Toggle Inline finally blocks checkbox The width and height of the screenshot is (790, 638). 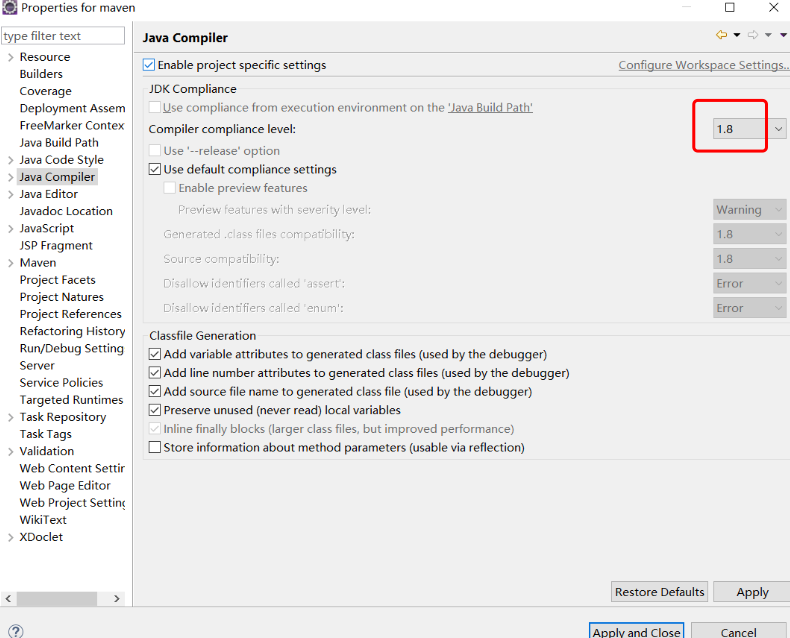pos(155,429)
